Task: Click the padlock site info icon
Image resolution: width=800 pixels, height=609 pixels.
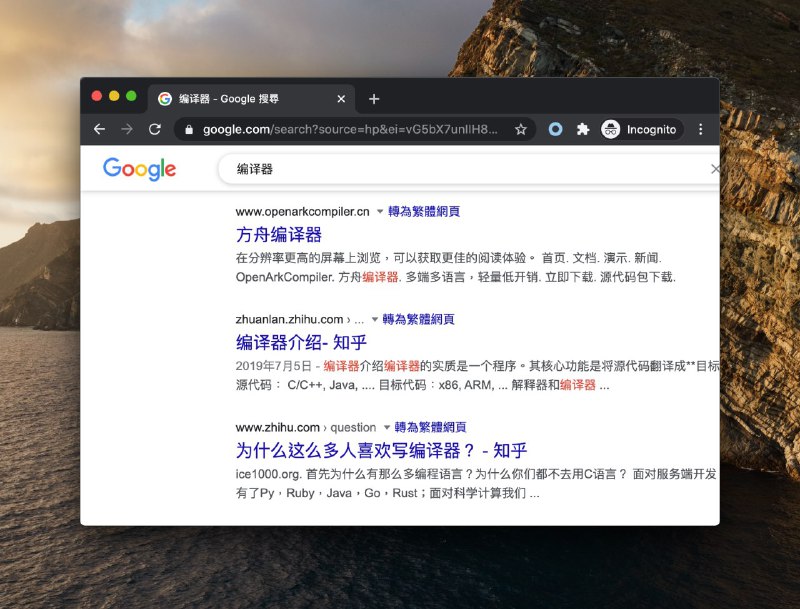Action: click(x=189, y=130)
